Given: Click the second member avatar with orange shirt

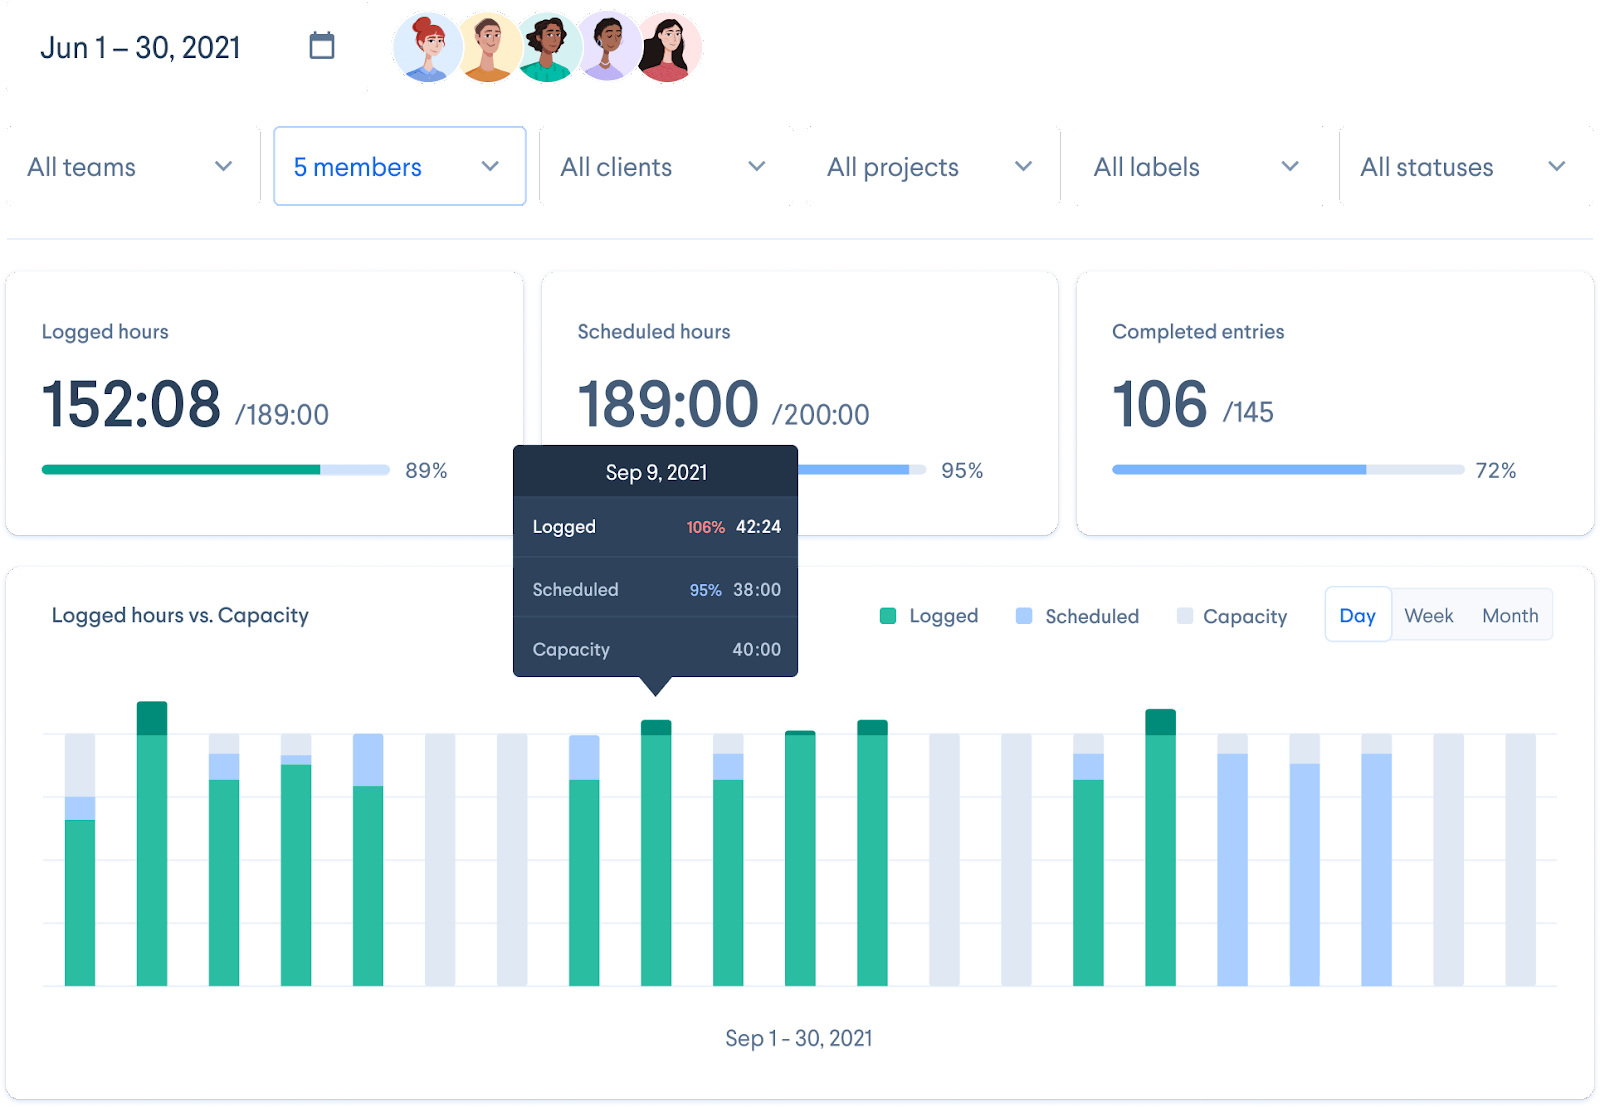Looking at the screenshot, I should 488,48.
